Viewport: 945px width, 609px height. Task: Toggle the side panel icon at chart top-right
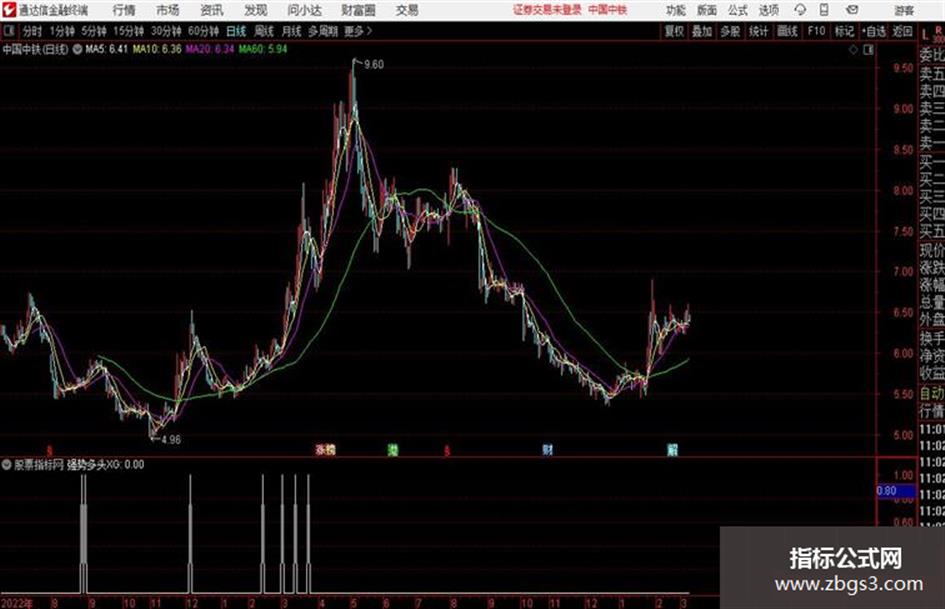pos(868,50)
